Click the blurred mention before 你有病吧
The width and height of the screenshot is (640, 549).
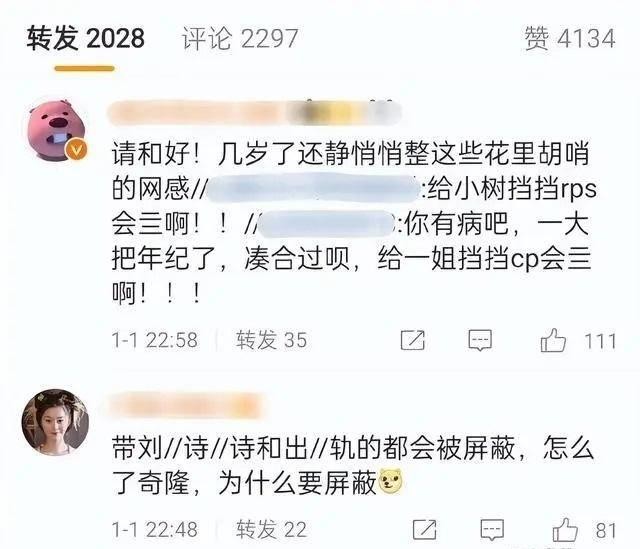(x=325, y=224)
